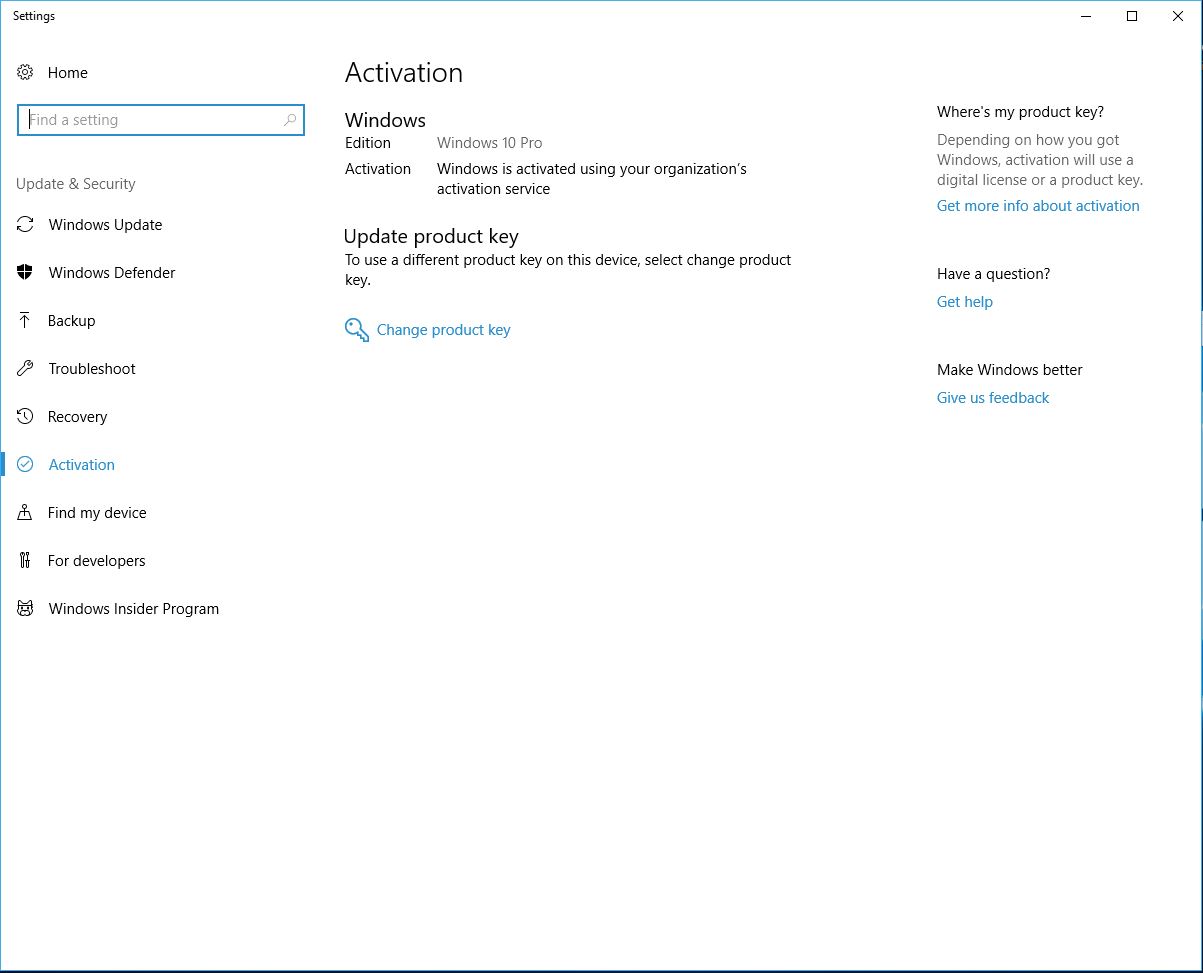Screen dimensions: 1203x973
Task: Select the Windows 10 Pro edition text
Action: (x=489, y=142)
